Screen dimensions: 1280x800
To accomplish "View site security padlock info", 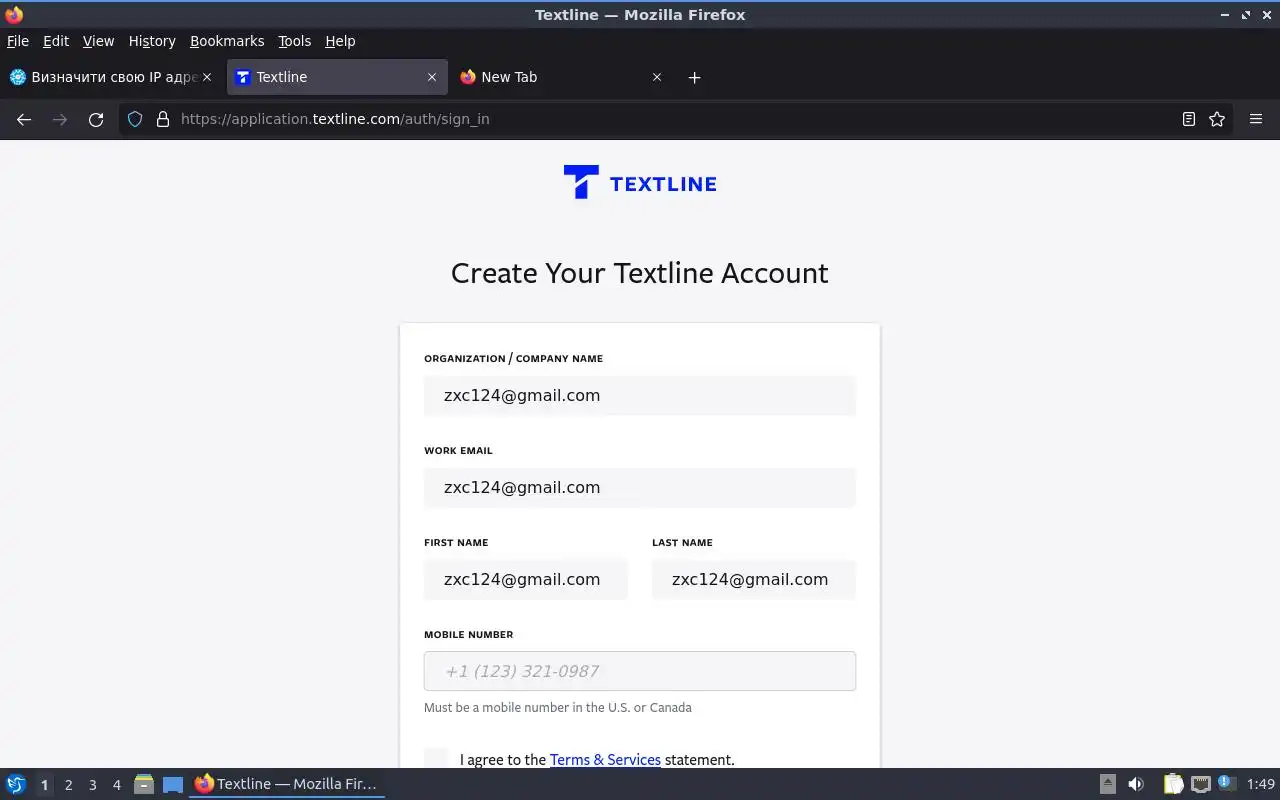I will [163, 119].
